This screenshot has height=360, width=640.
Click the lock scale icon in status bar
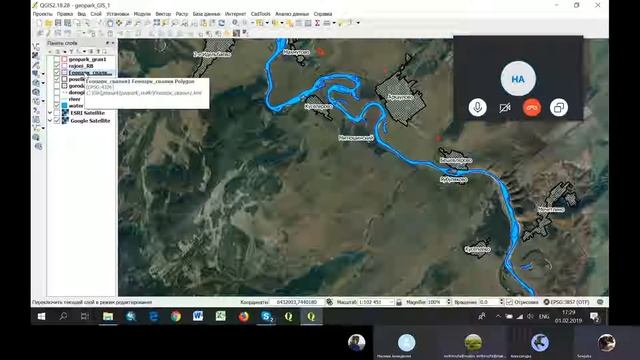pyautogui.click(x=399, y=302)
